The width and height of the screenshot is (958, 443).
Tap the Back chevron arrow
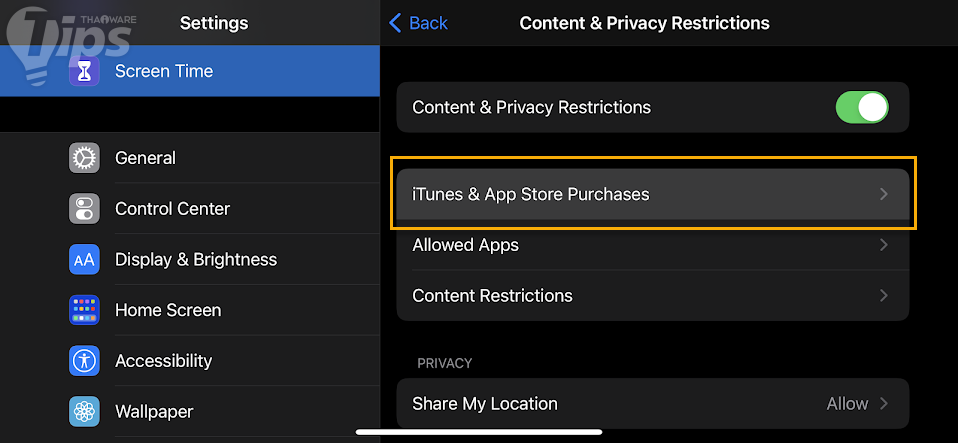[x=396, y=23]
